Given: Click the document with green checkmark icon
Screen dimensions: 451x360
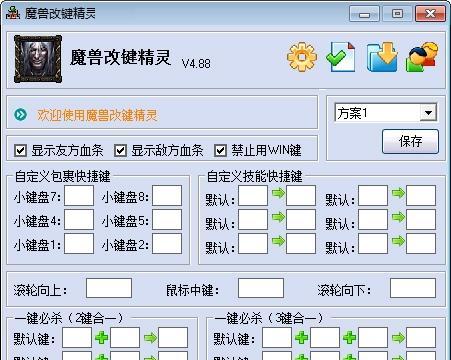Looking at the screenshot, I should (x=341, y=57).
